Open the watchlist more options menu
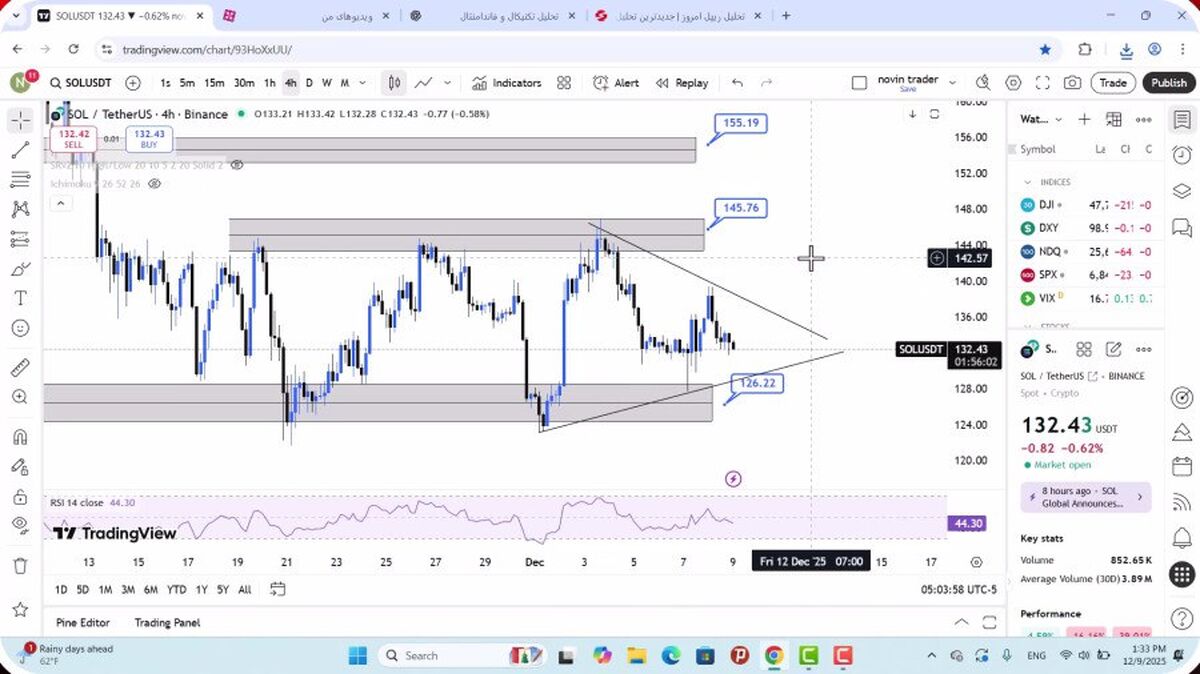The image size is (1200, 674). 1144,119
